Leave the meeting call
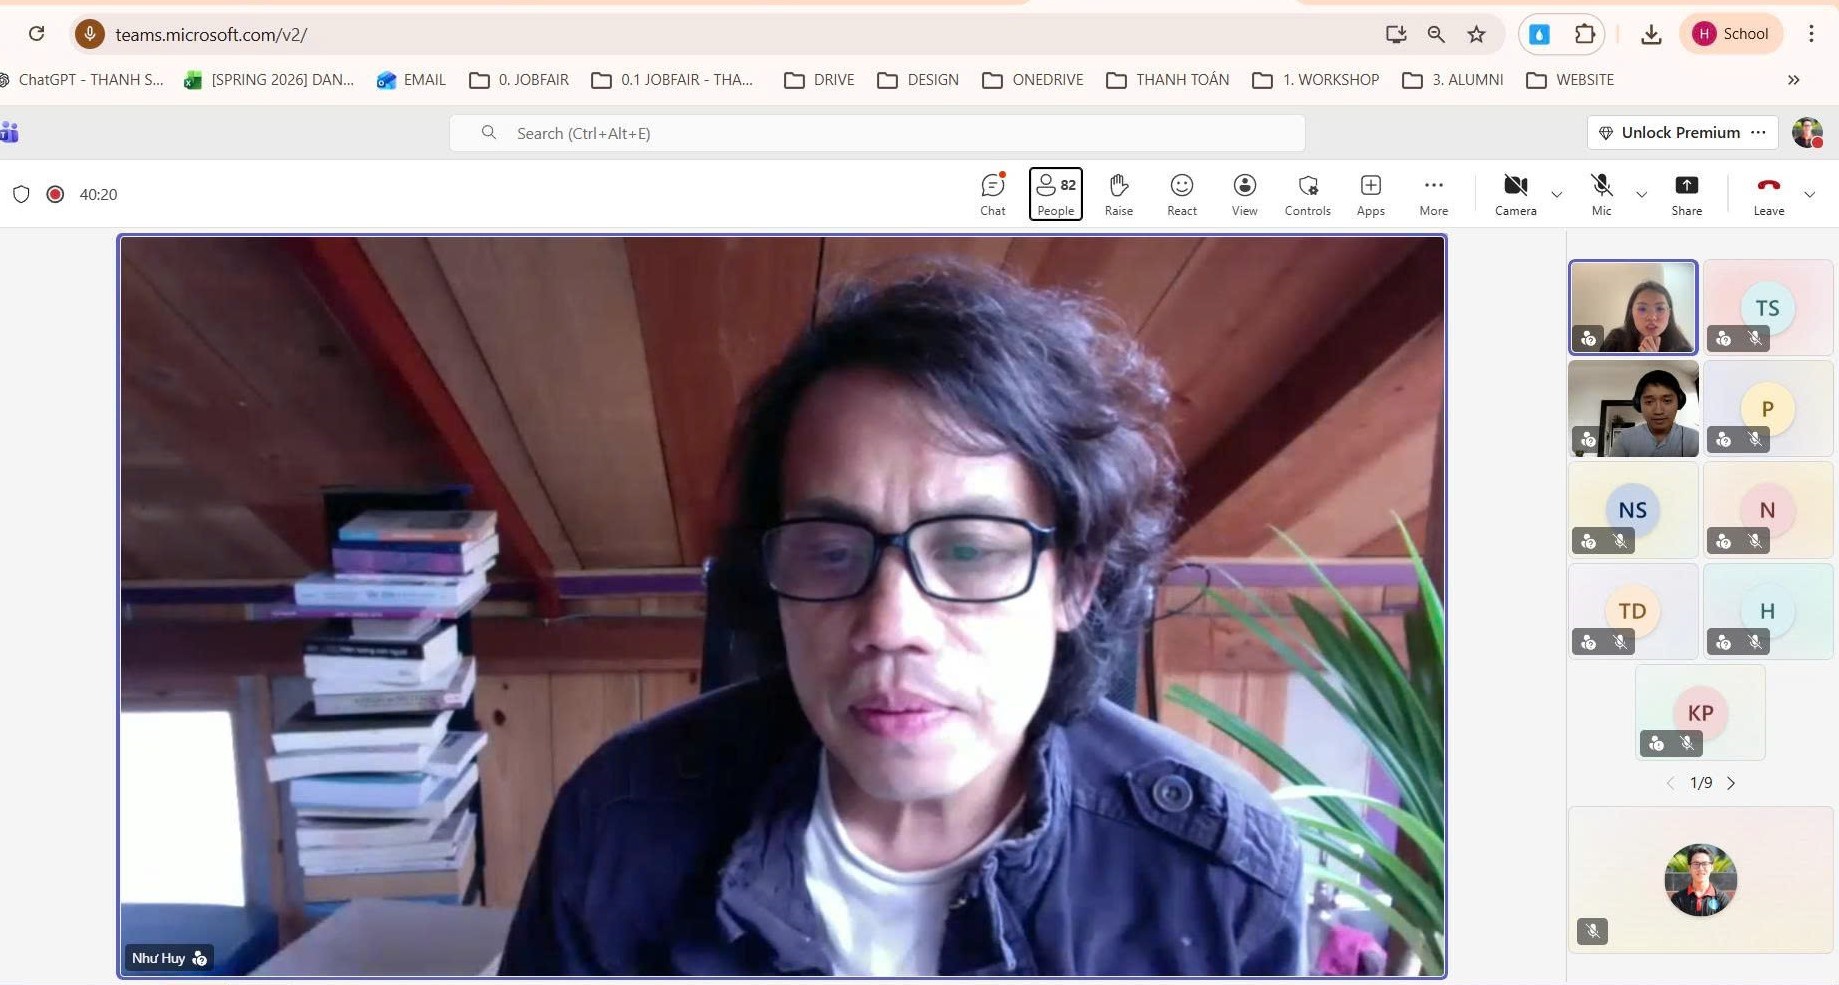 tap(1768, 194)
